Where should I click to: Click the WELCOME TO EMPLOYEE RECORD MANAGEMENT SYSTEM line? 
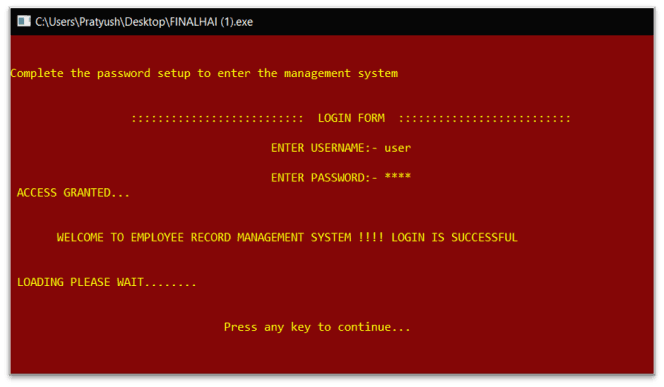(287, 237)
